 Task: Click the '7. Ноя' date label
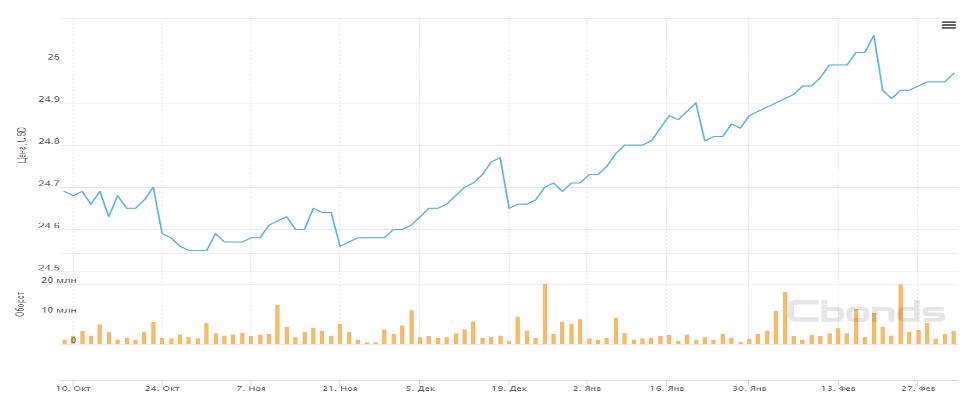pos(251,385)
